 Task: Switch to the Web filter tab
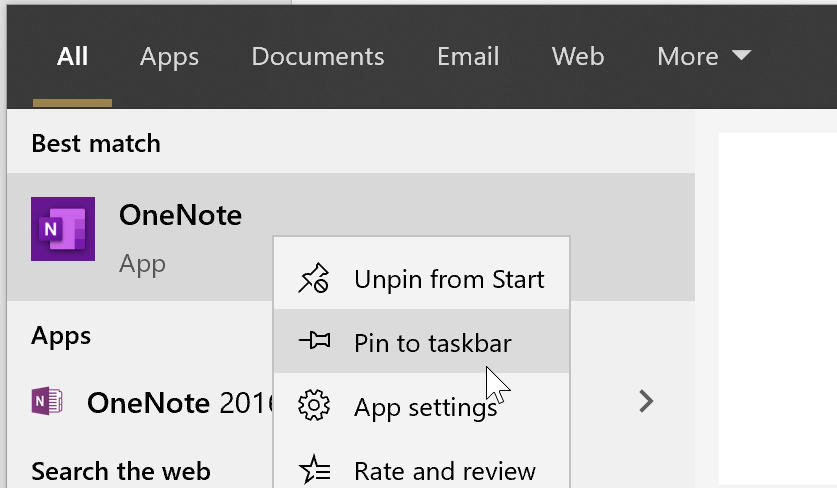coord(578,57)
